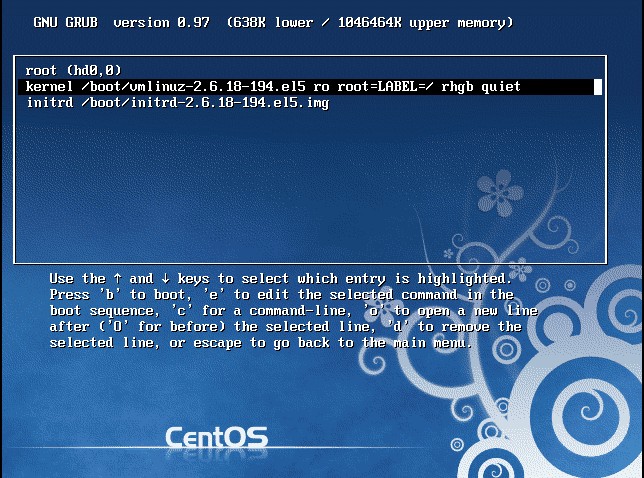Click the memory info text in header
Viewport: 644px width, 478px height.
[x=370, y=22]
